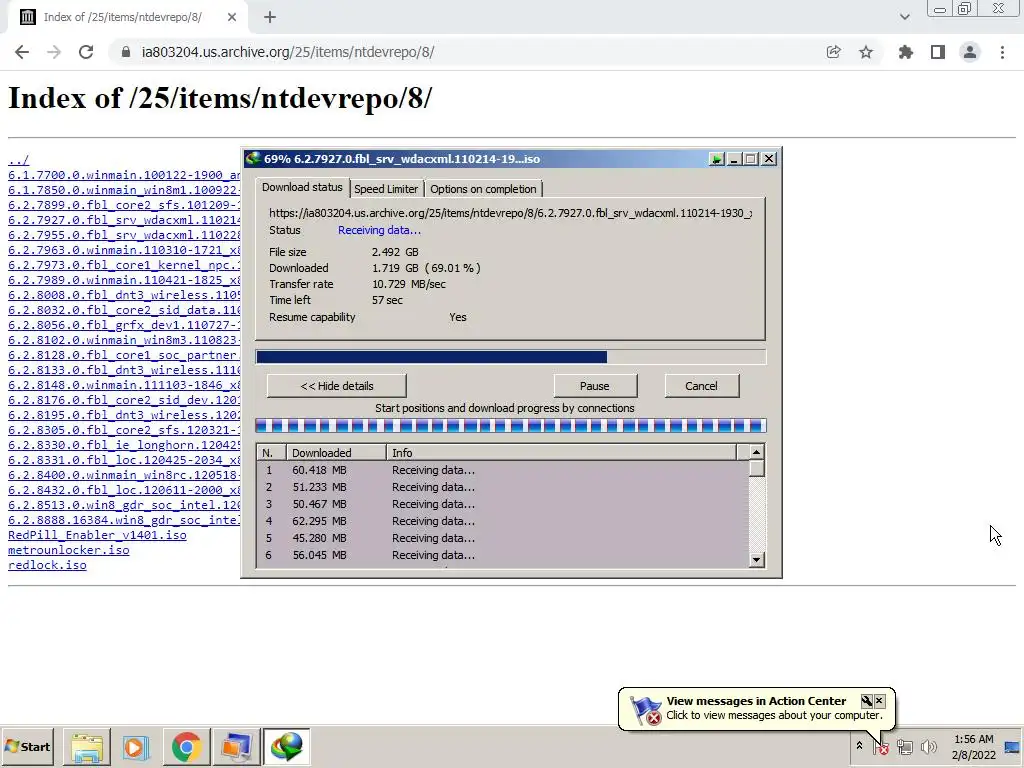Select connection row with 62.295 MB
Image resolution: width=1024 pixels, height=768 pixels.
[503, 521]
